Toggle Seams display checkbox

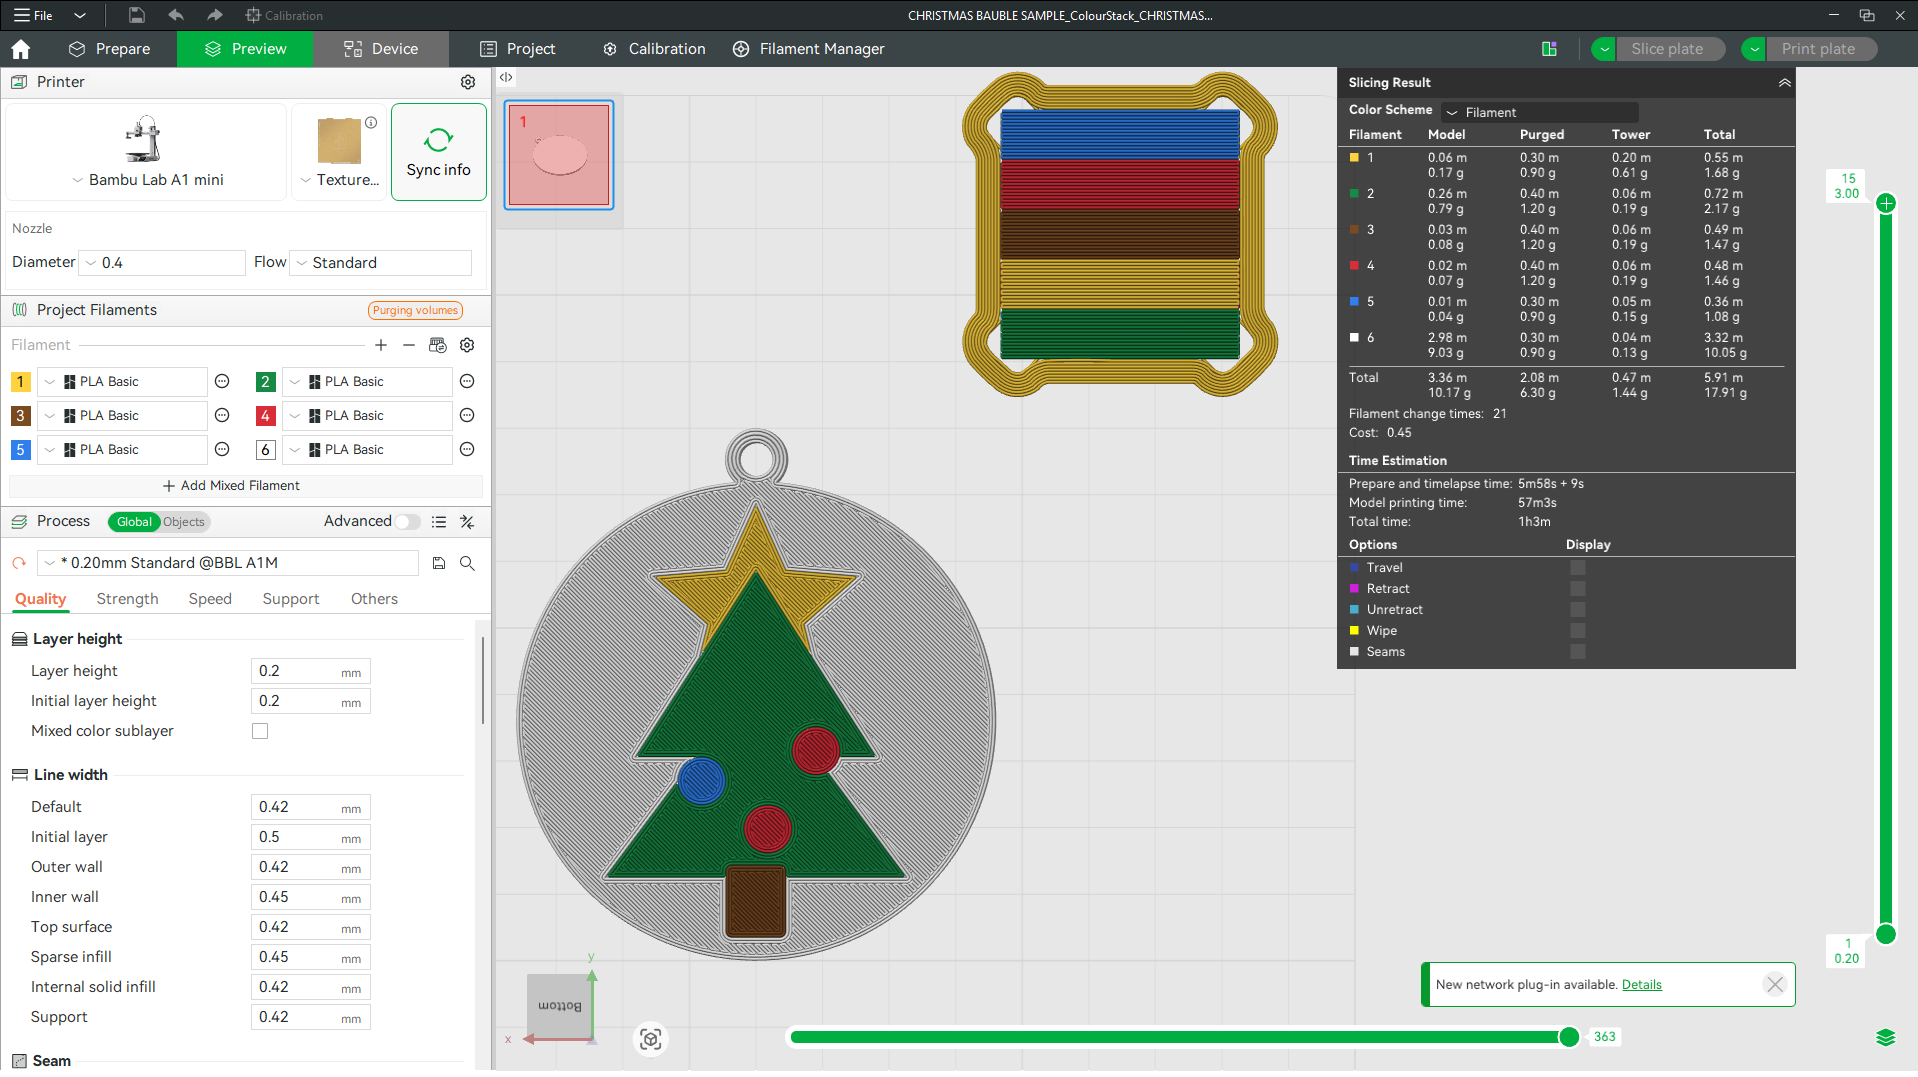[x=1578, y=652]
